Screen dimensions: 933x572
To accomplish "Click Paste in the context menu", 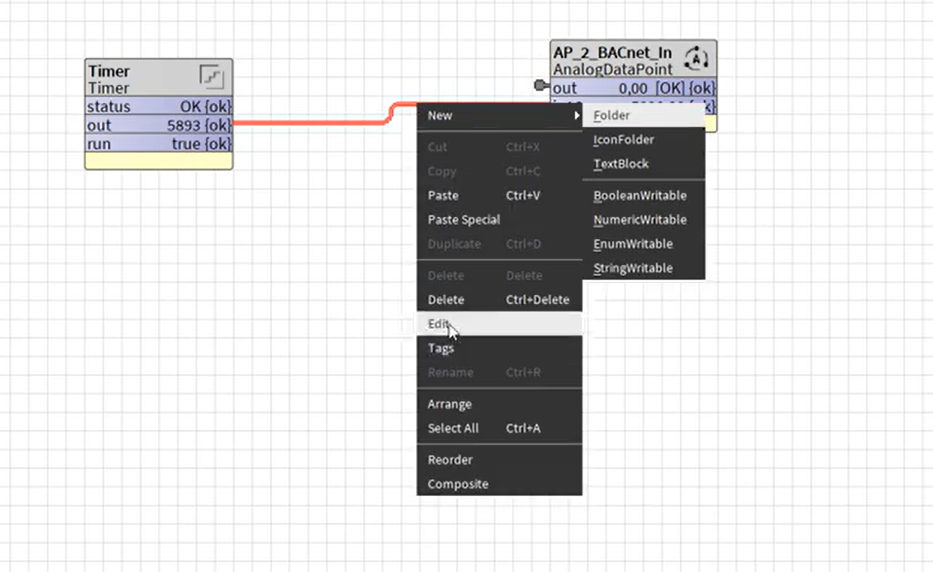I will point(442,196).
